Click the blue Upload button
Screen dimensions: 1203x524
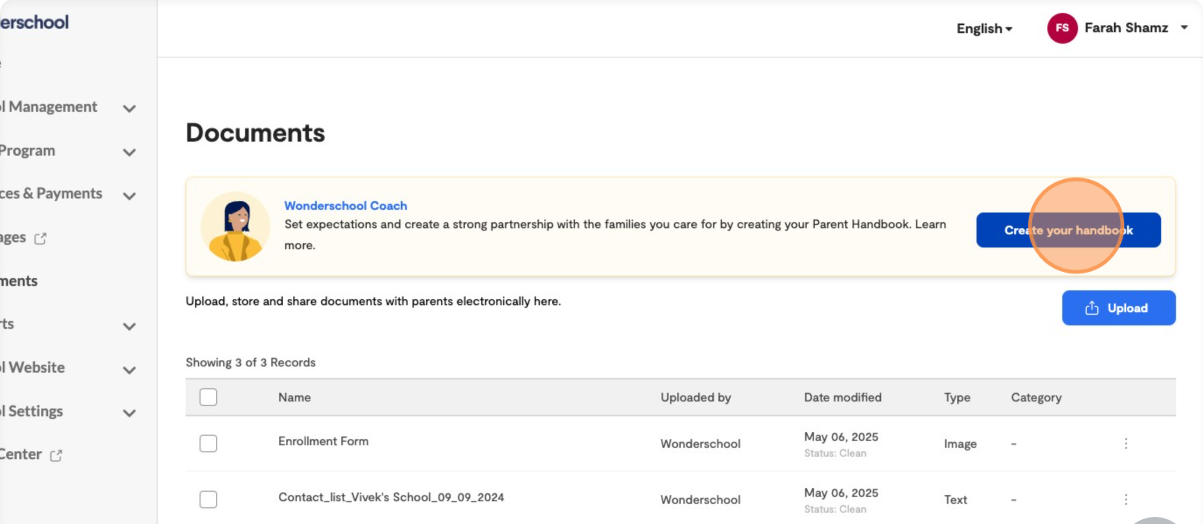click(x=1118, y=308)
